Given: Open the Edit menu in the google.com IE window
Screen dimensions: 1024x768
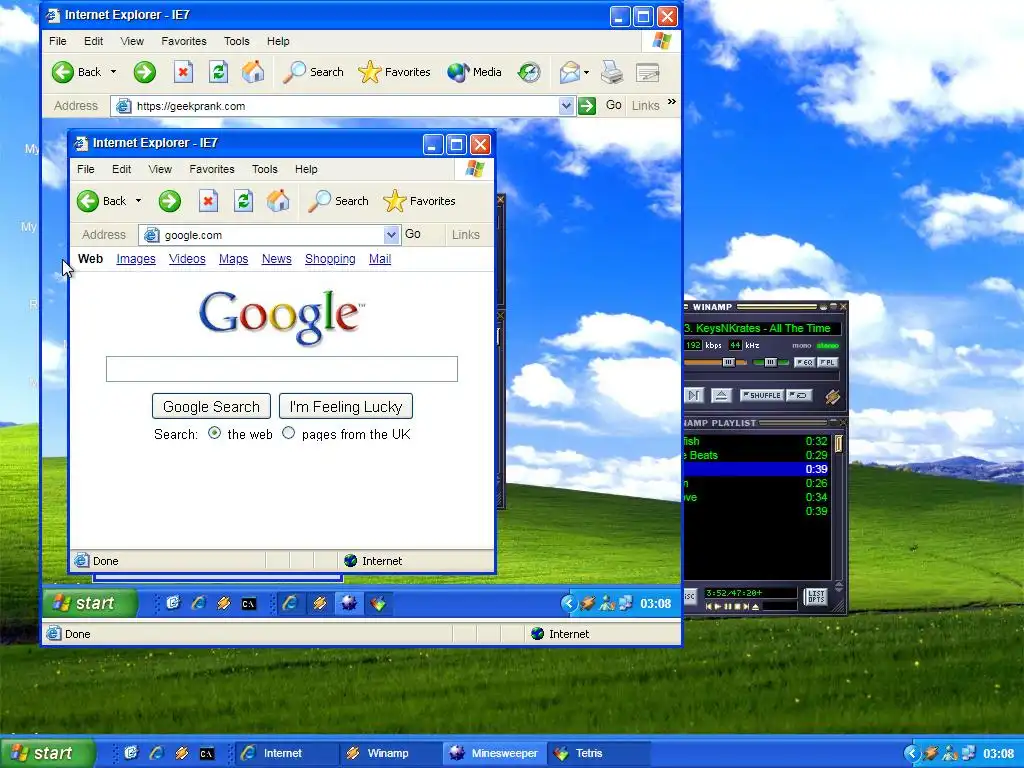Looking at the screenshot, I should 121,169.
